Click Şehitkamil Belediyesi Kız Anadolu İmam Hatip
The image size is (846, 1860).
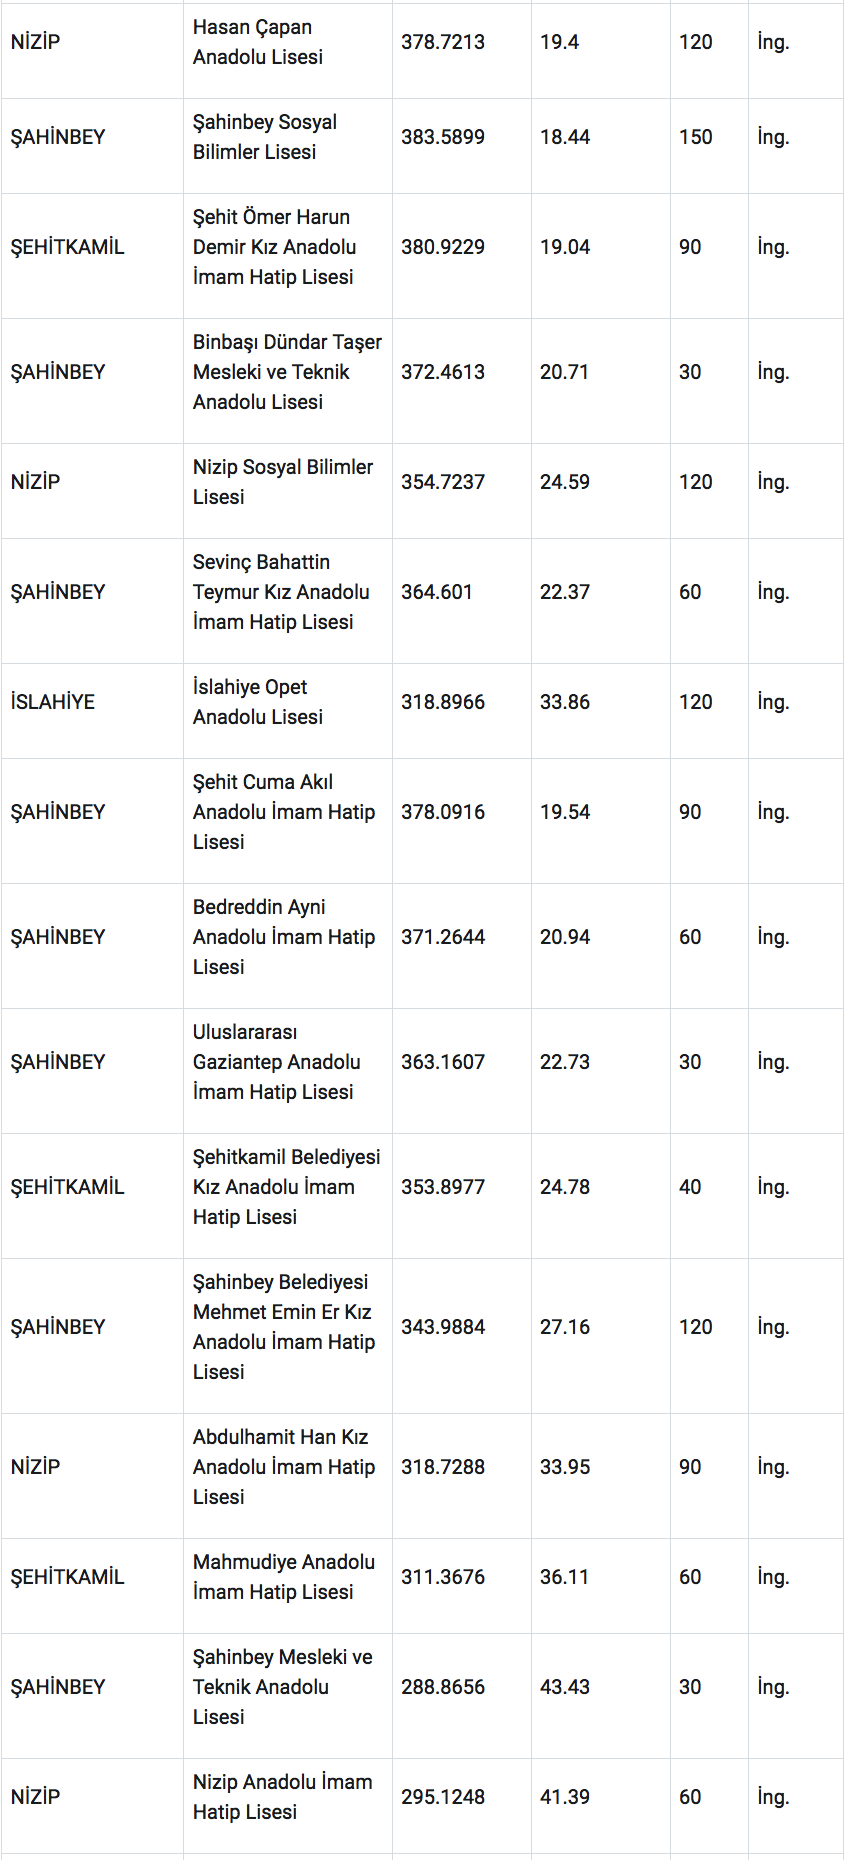click(x=286, y=1187)
